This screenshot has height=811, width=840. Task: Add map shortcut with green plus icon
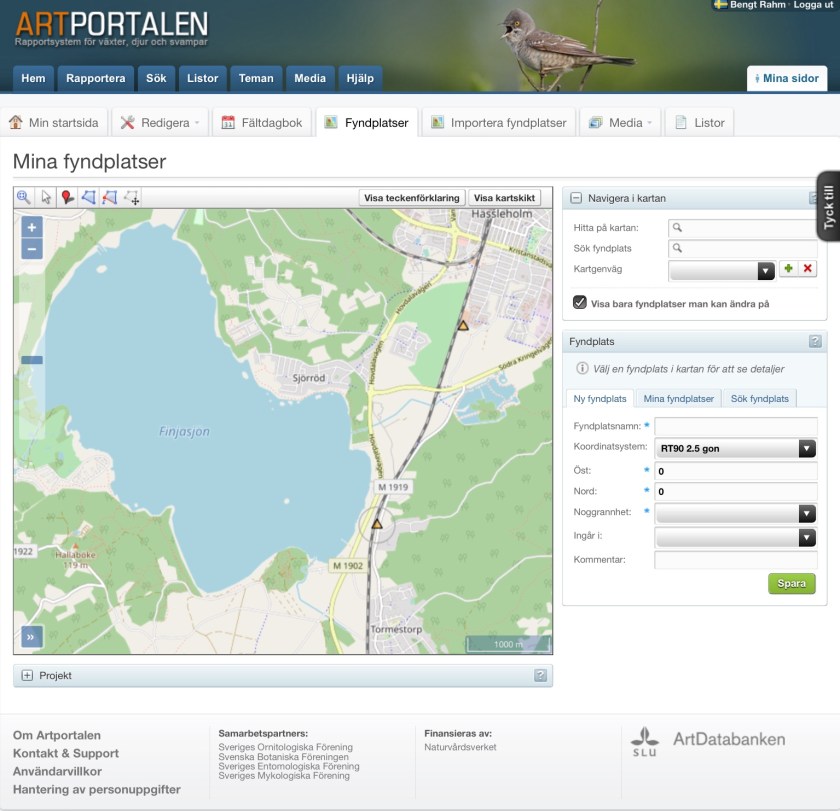tap(788, 270)
